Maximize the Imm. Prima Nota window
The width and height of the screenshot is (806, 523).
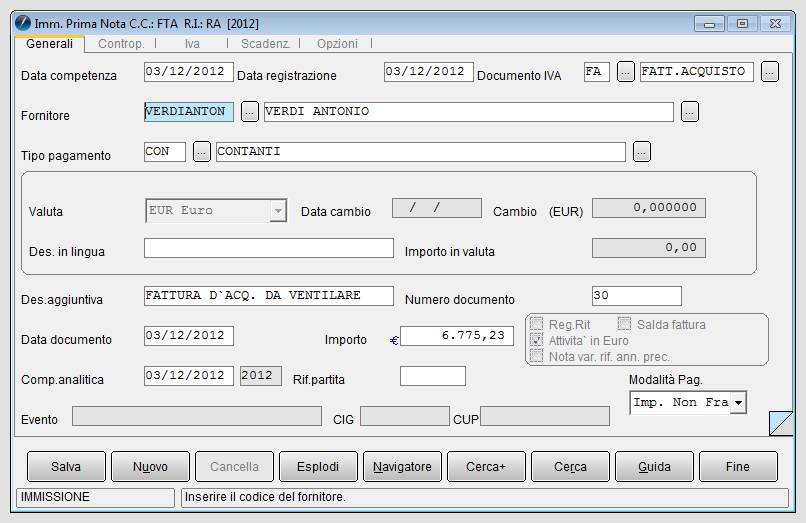742,24
